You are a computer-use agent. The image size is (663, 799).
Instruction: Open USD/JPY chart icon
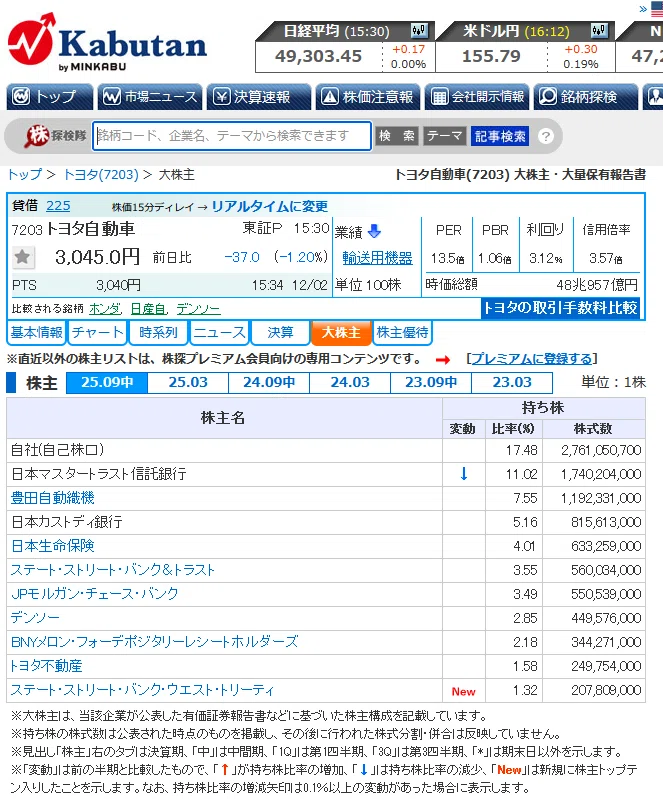(599, 31)
